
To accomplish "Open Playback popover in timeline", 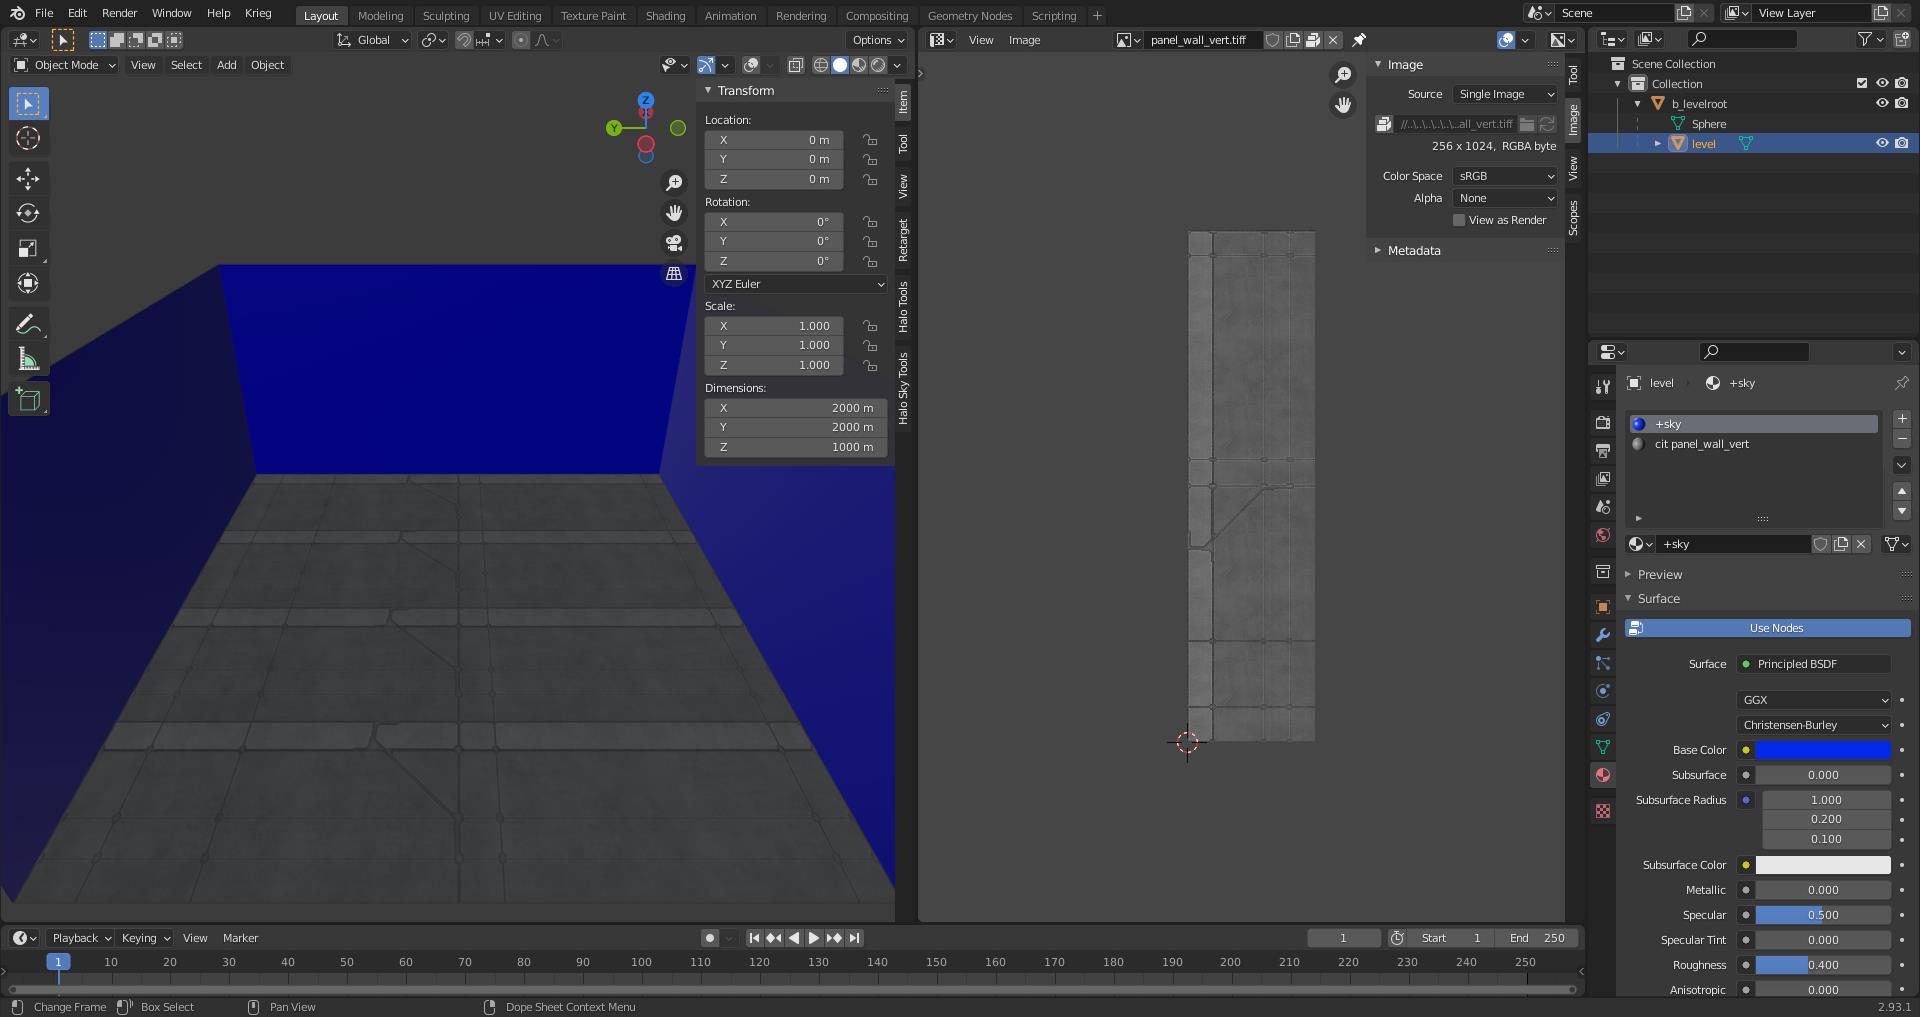I will tap(80, 938).
